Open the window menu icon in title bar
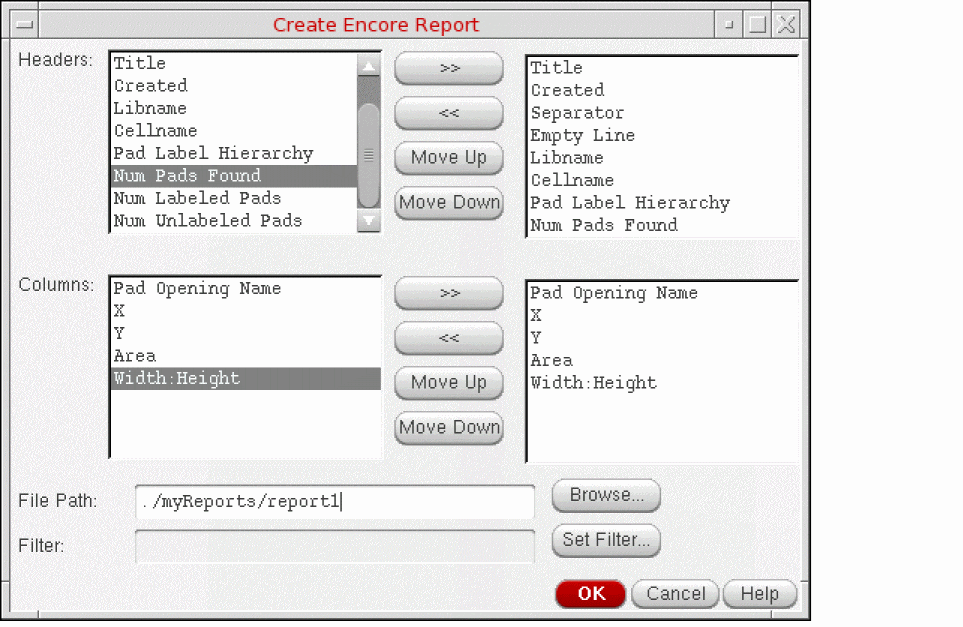Screen dimensions: 963x627 25,25
